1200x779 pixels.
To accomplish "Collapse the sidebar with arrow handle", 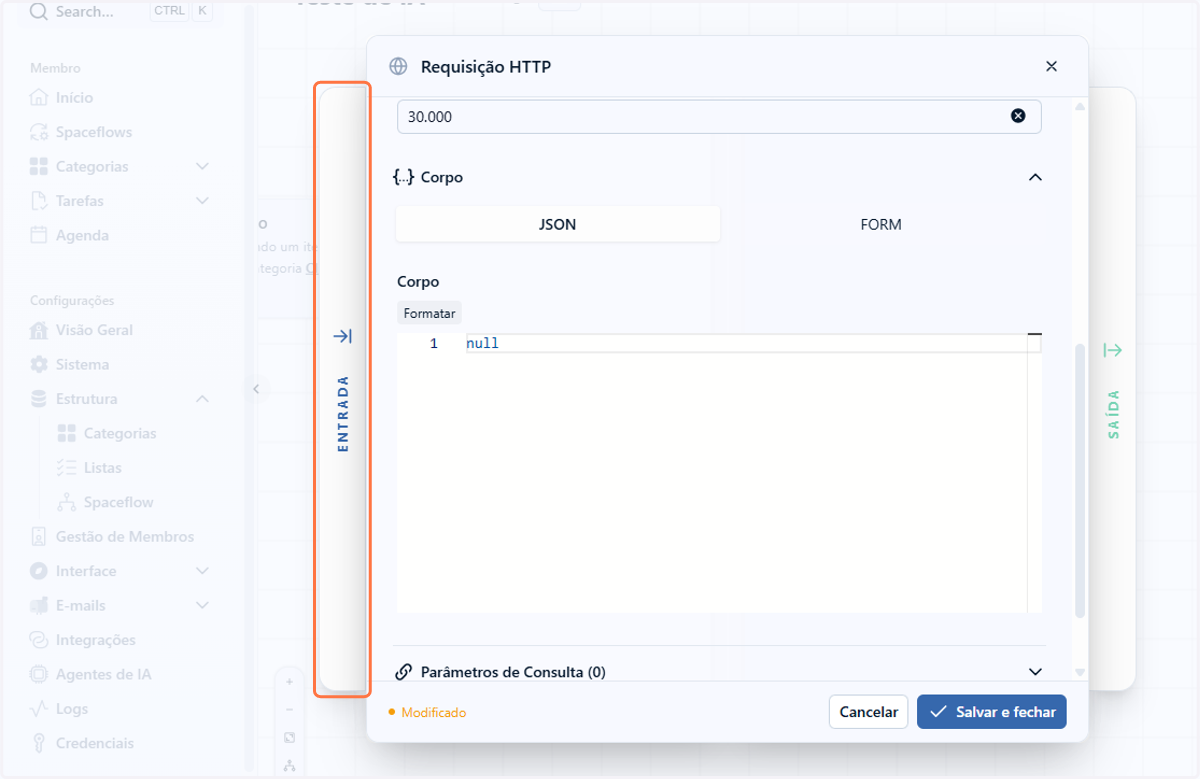I will pyautogui.click(x=256, y=389).
